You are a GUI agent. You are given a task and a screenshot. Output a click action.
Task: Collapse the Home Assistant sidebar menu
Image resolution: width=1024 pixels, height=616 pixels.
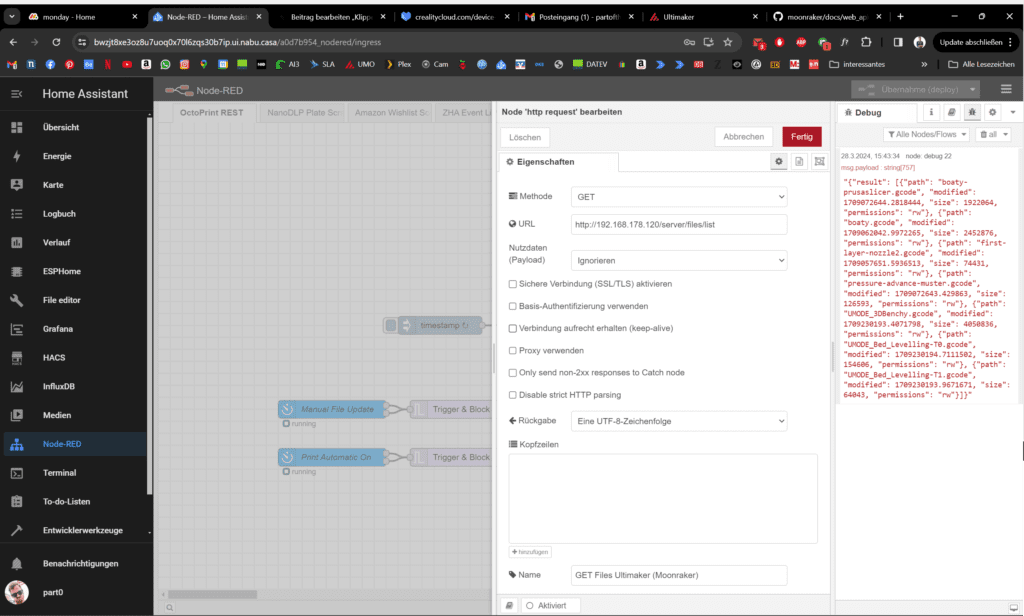(17, 94)
